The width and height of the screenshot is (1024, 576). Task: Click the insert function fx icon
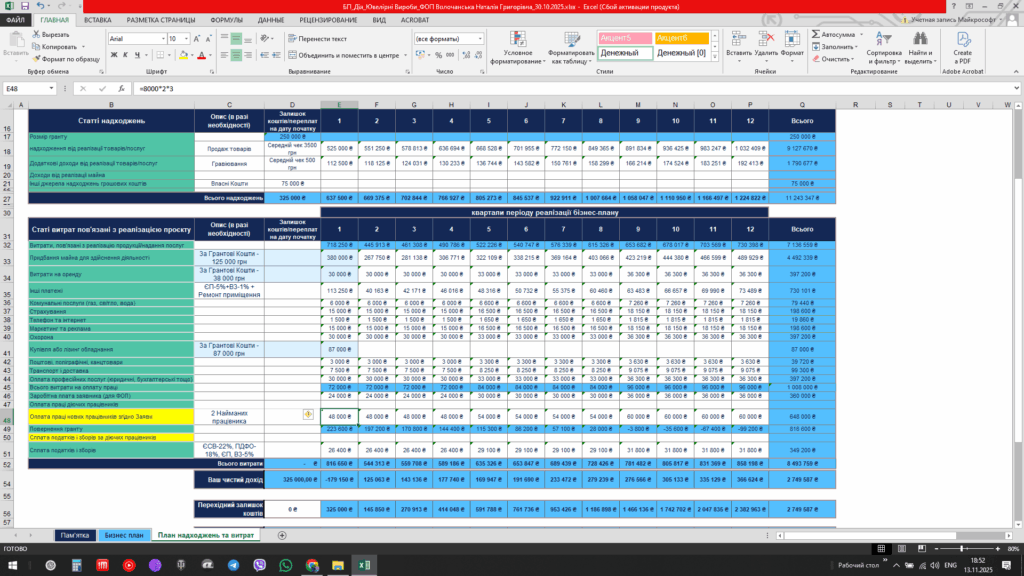[x=121, y=88]
